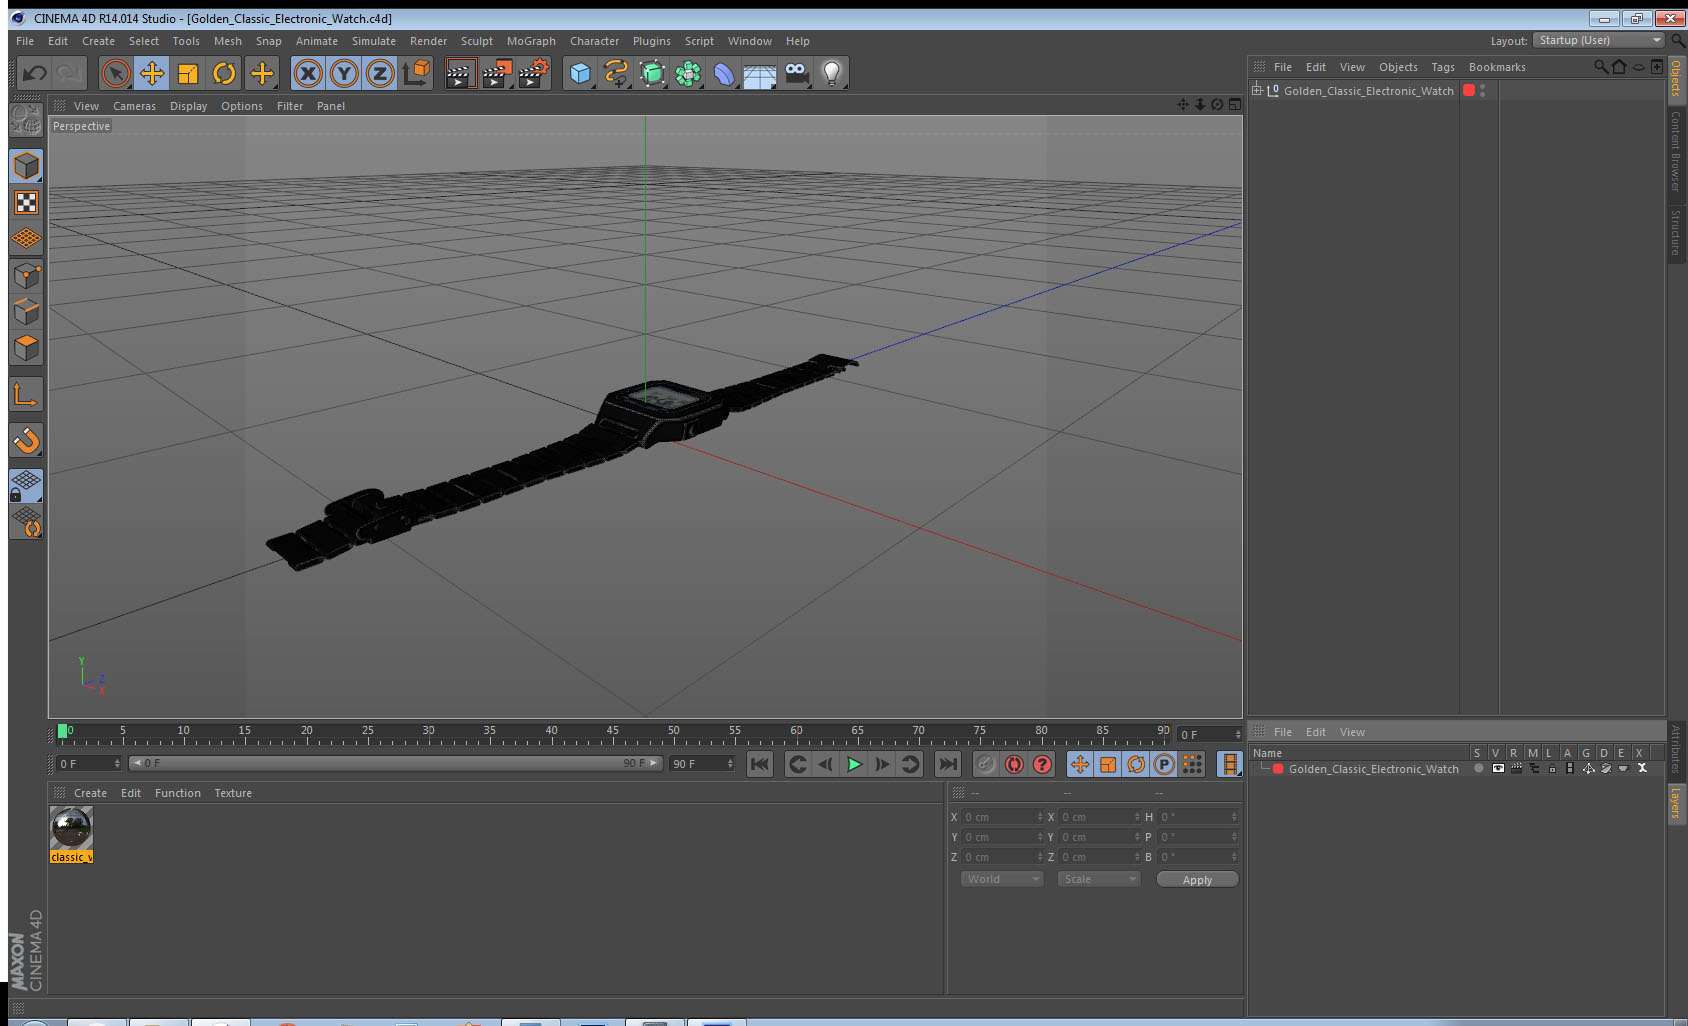This screenshot has height=1026, width=1688.
Task: Expand Golden_Classic_Electronic_Watch object tree
Action: coord(1257,90)
